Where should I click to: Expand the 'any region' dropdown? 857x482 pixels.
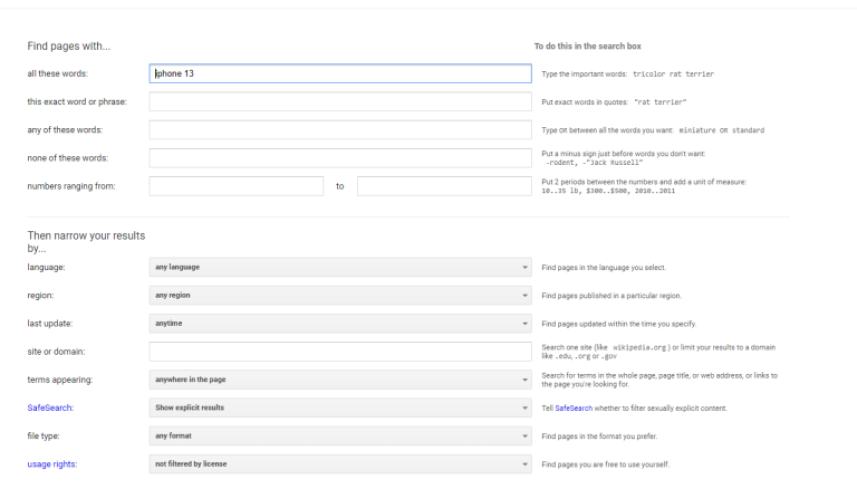(x=340, y=296)
